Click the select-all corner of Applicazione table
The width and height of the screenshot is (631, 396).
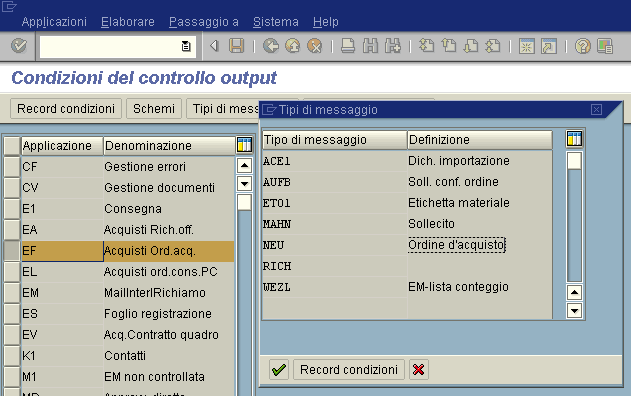click(12, 145)
